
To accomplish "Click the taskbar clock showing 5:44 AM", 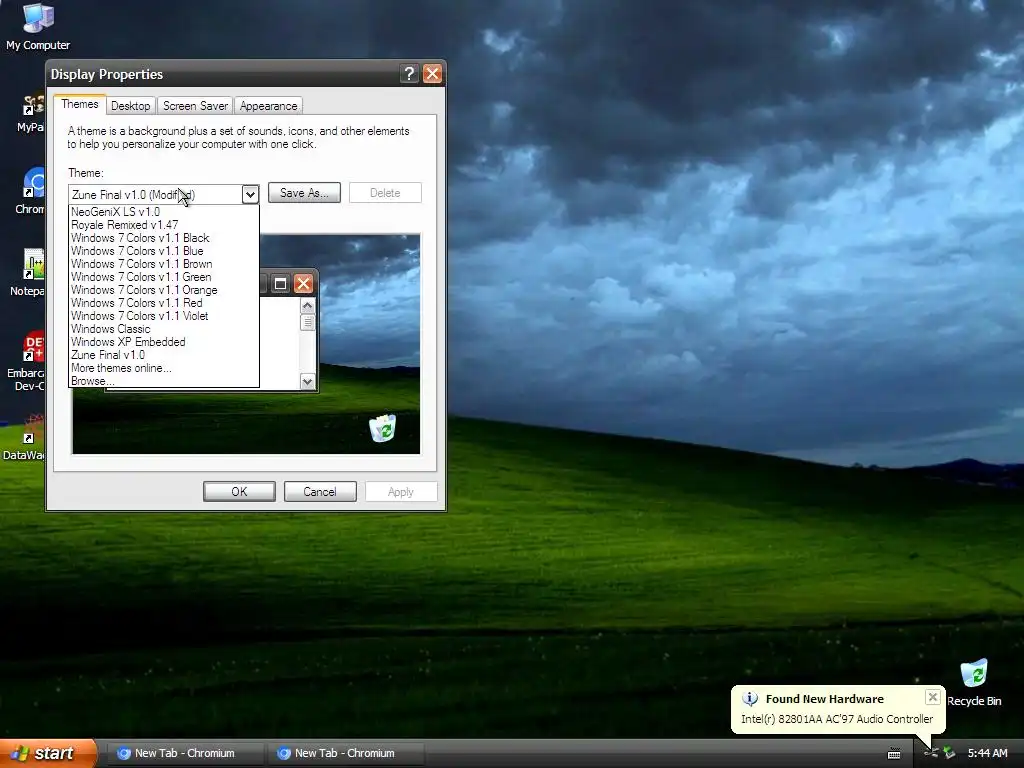I will tap(987, 753).
